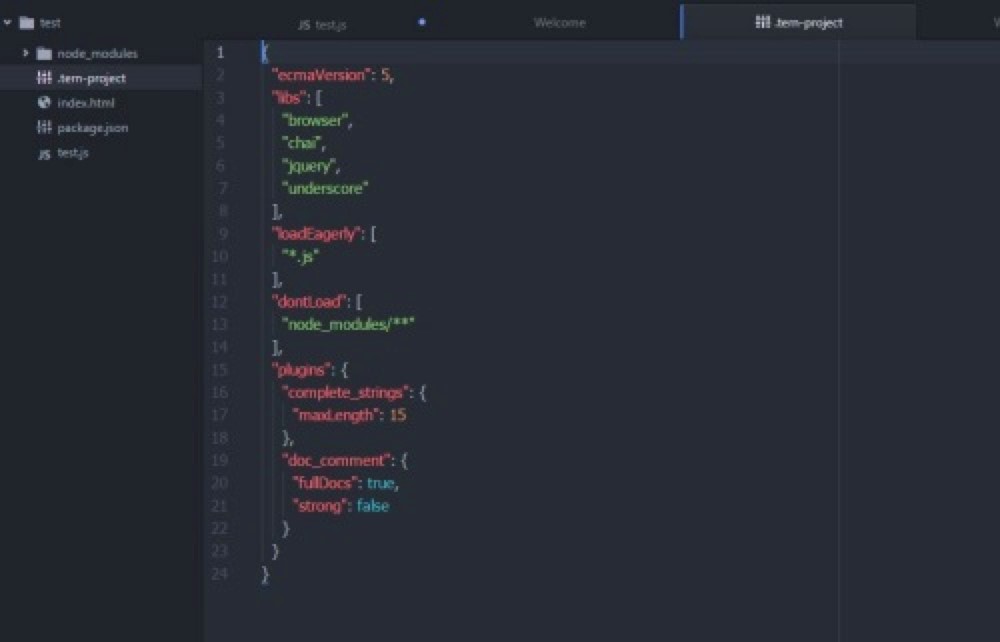The image size is (1000, 642).
Task: Expand the node_modules folder
Action: tap(25, 52)
